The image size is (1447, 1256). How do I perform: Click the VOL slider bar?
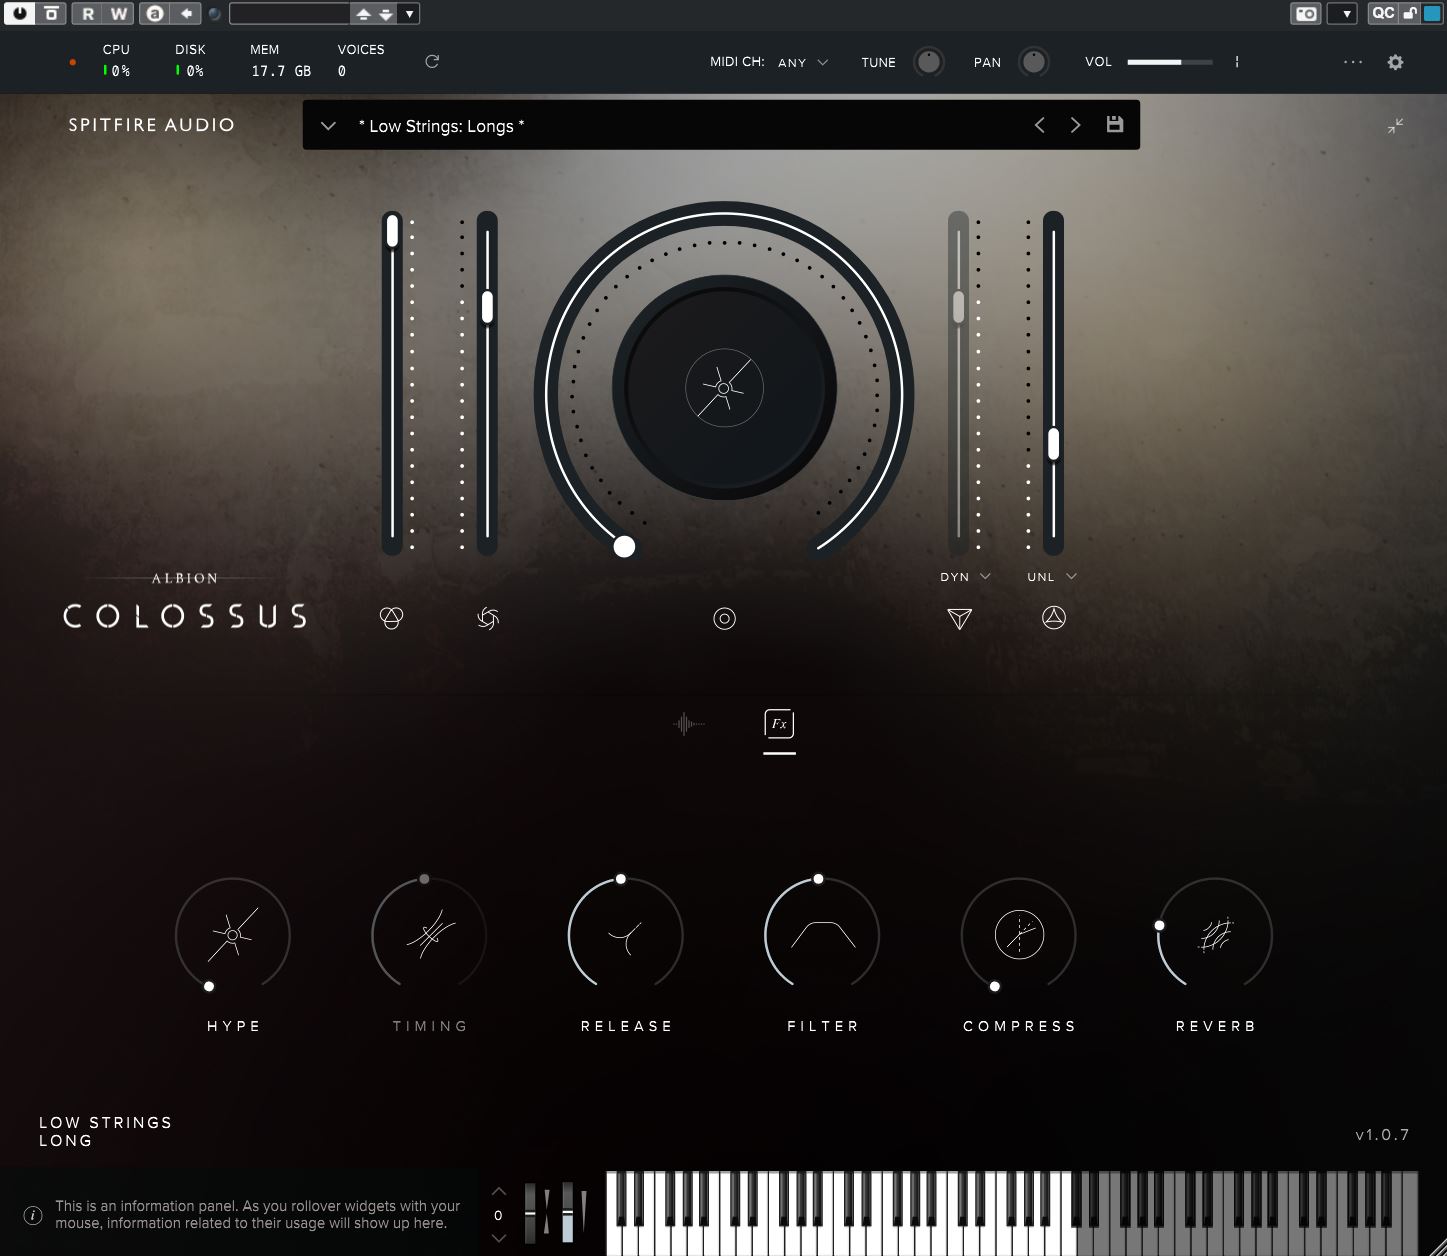coord(1170,62)
